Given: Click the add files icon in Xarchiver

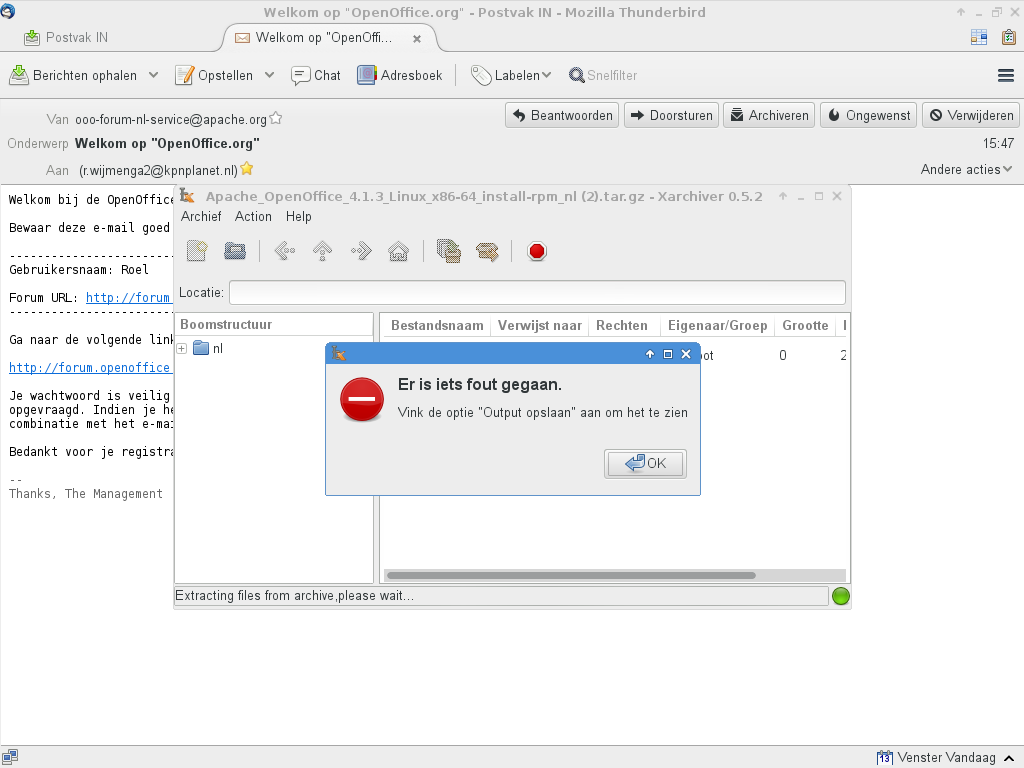Looking at the screenshot, I should (x=449, y=251).
